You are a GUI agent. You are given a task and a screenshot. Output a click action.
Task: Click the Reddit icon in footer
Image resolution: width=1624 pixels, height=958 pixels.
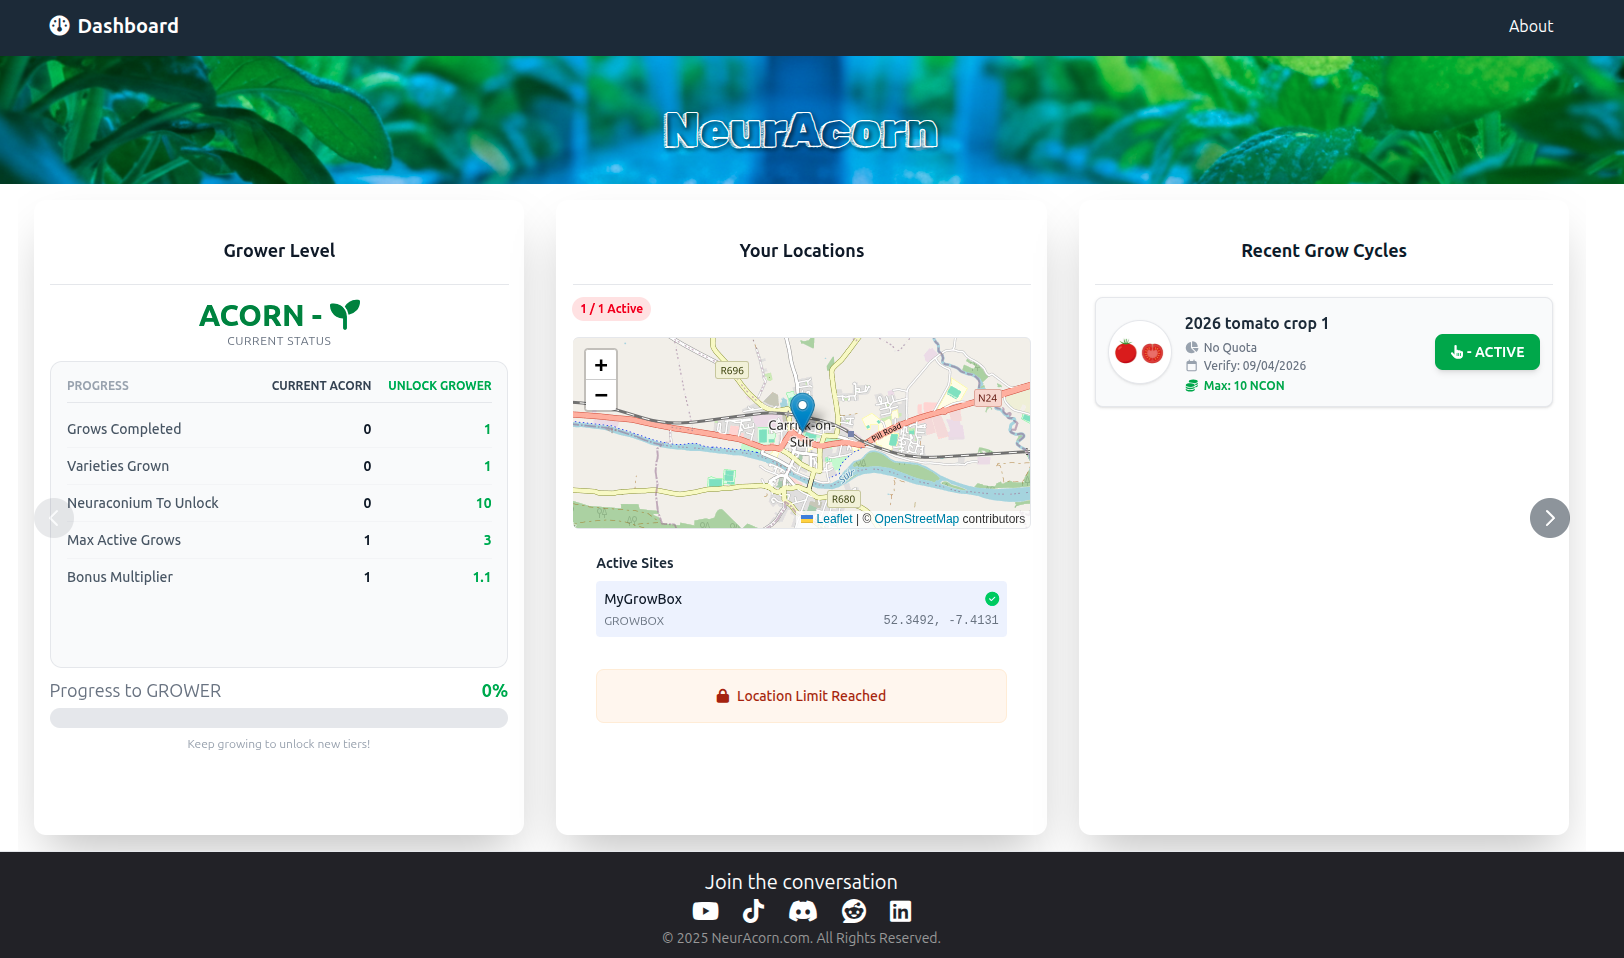pos(853,911)
